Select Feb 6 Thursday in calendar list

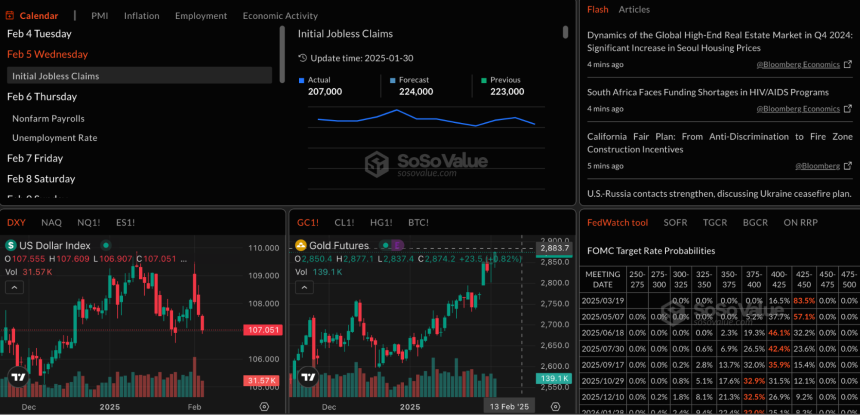42,97
